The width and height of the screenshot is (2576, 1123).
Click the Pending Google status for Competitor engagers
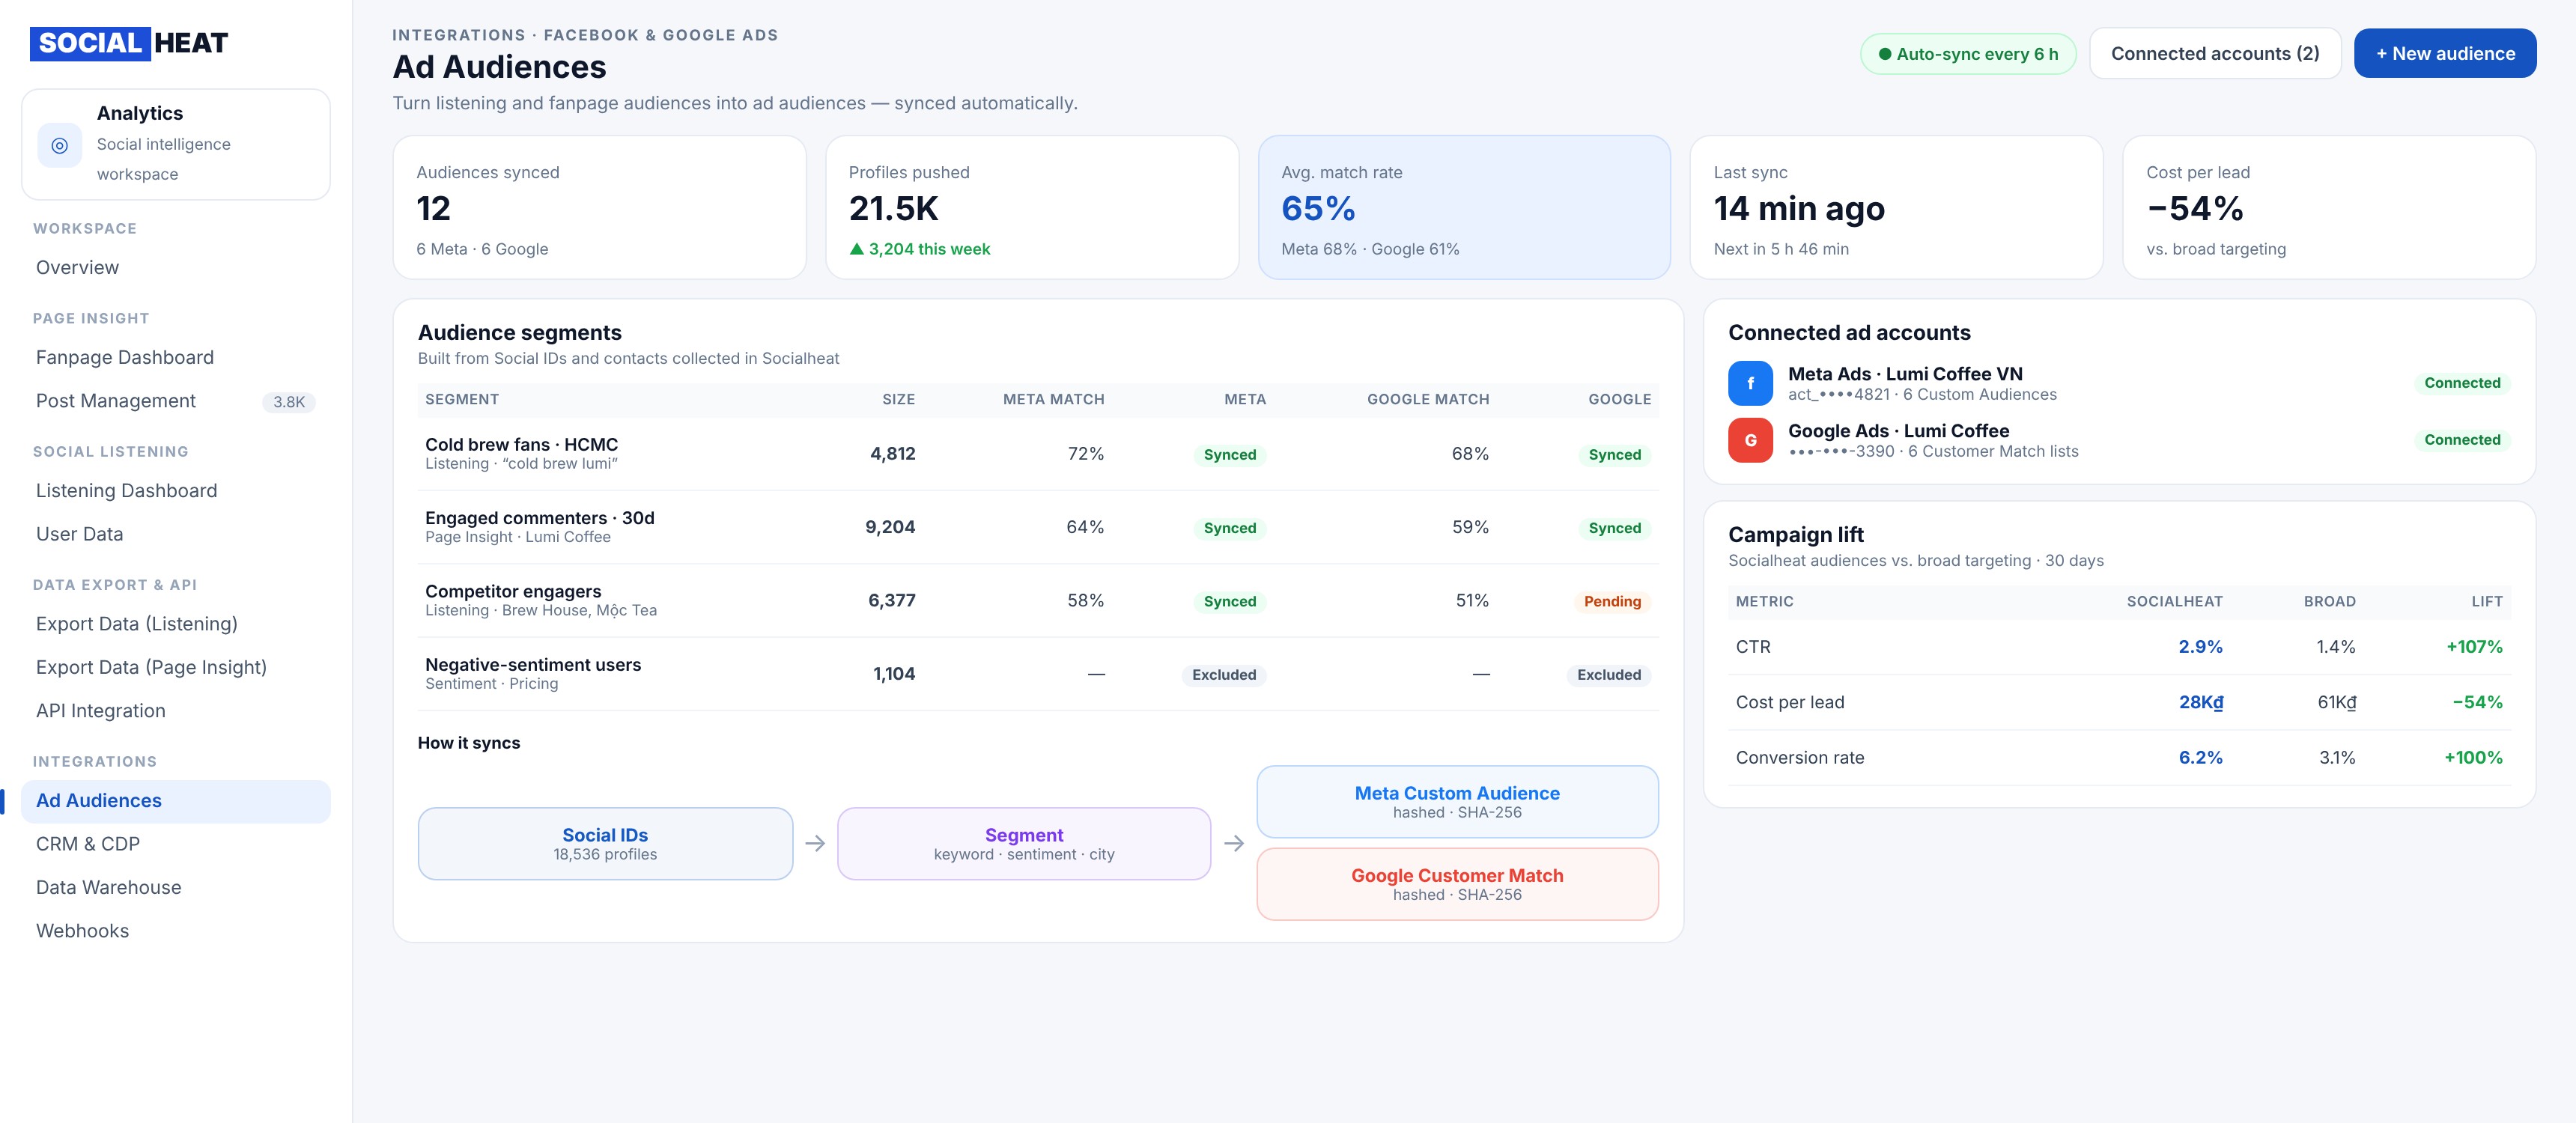coord(1612,602)
